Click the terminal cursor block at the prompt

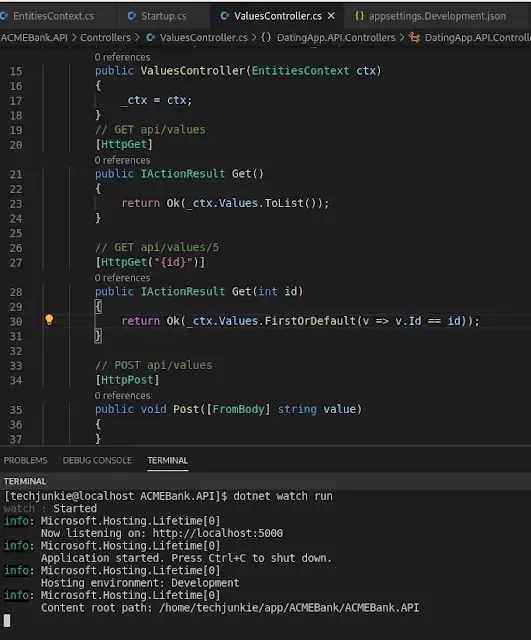point(7,620)
